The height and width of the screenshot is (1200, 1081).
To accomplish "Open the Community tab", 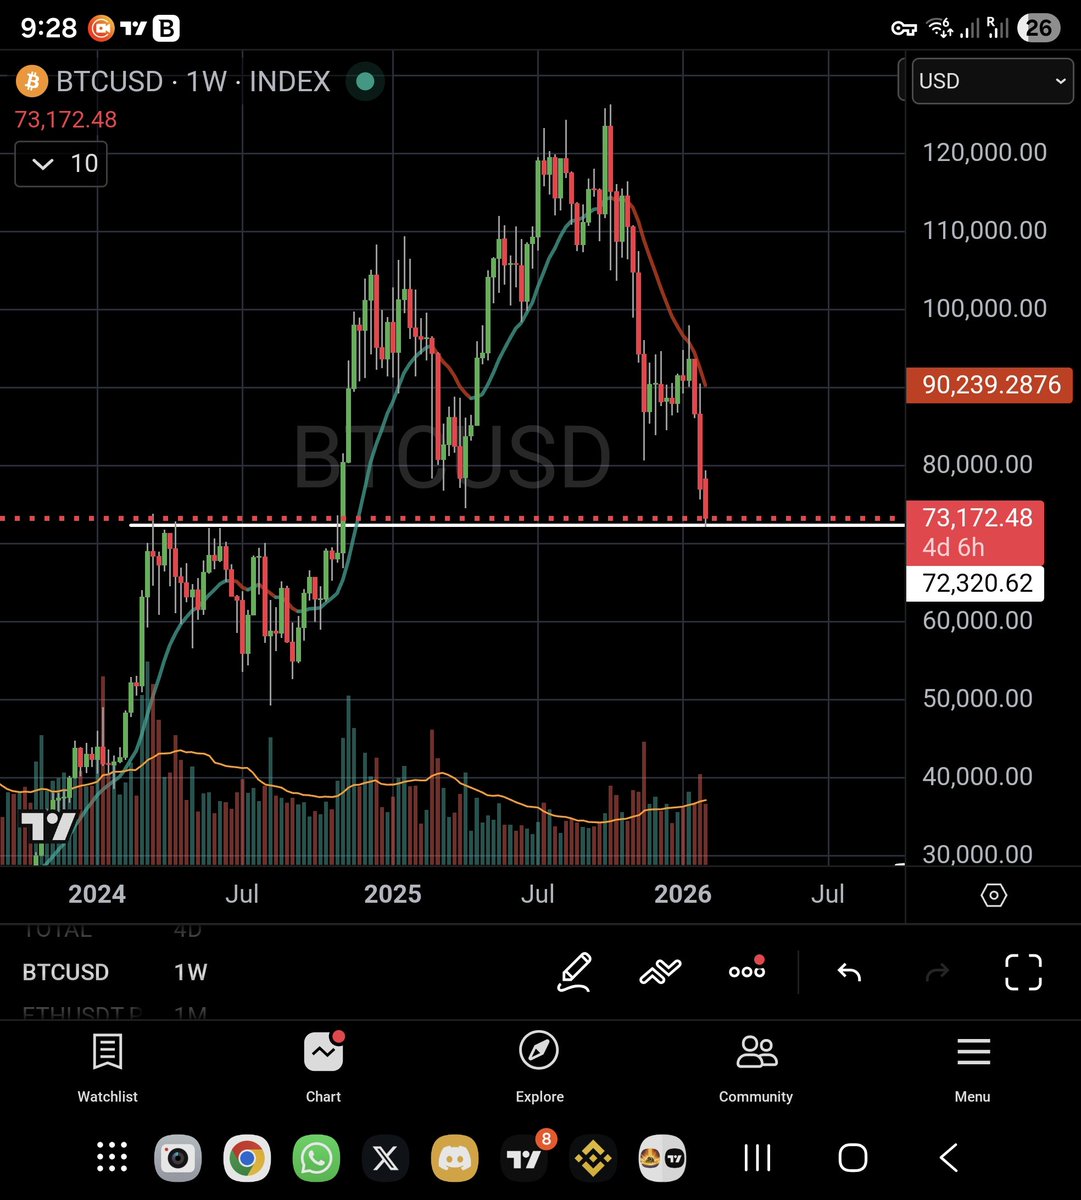I will 756,1067.
